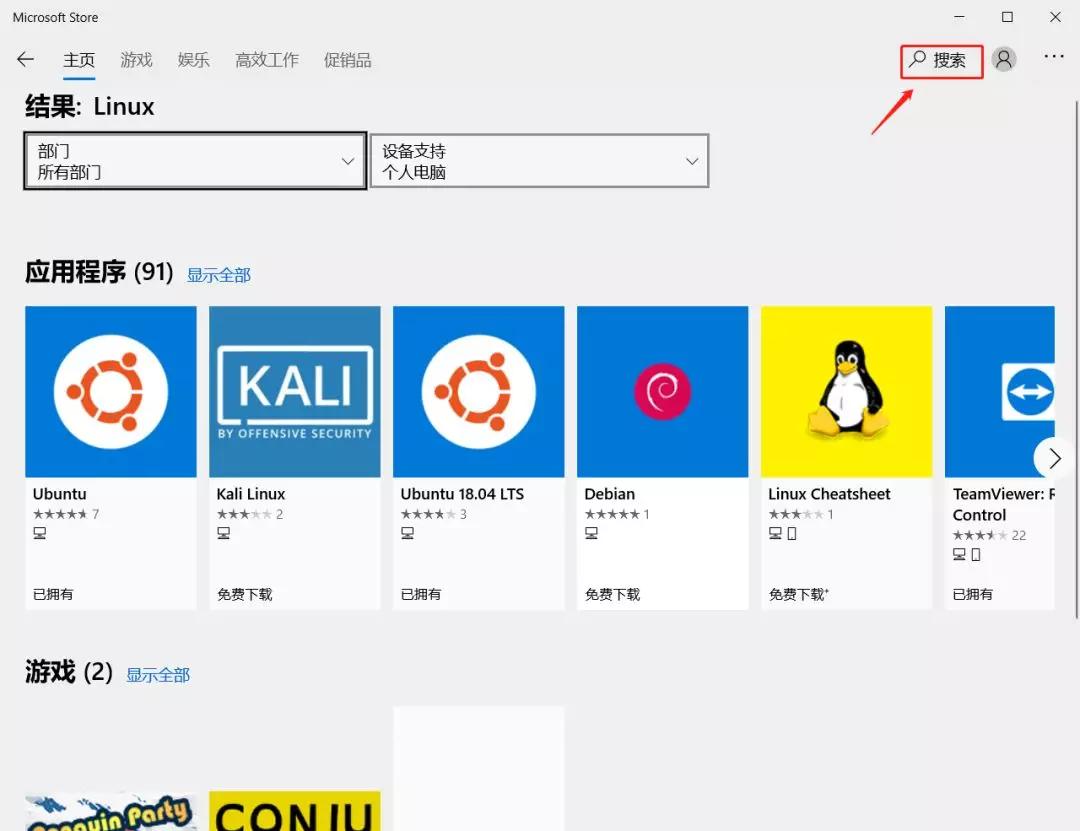The image size is (1080, 831).
Task: Select the Kali Linux app icon
Action: pyautogui.click(x=294, y=390)
